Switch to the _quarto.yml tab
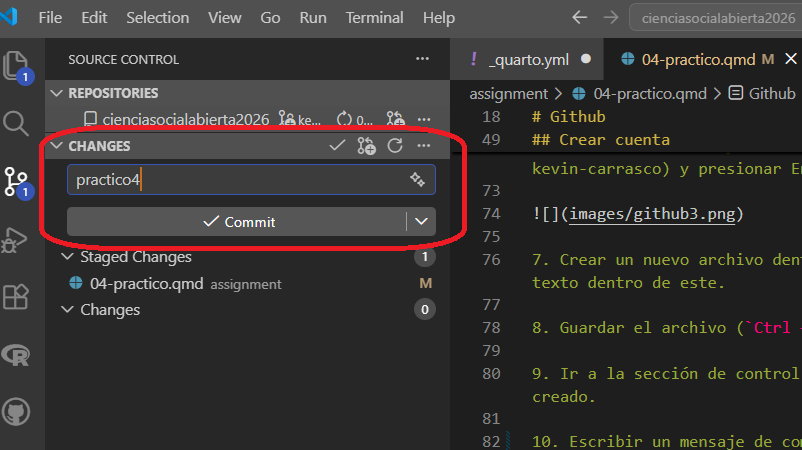802x450 pixels. pos(524,60)
